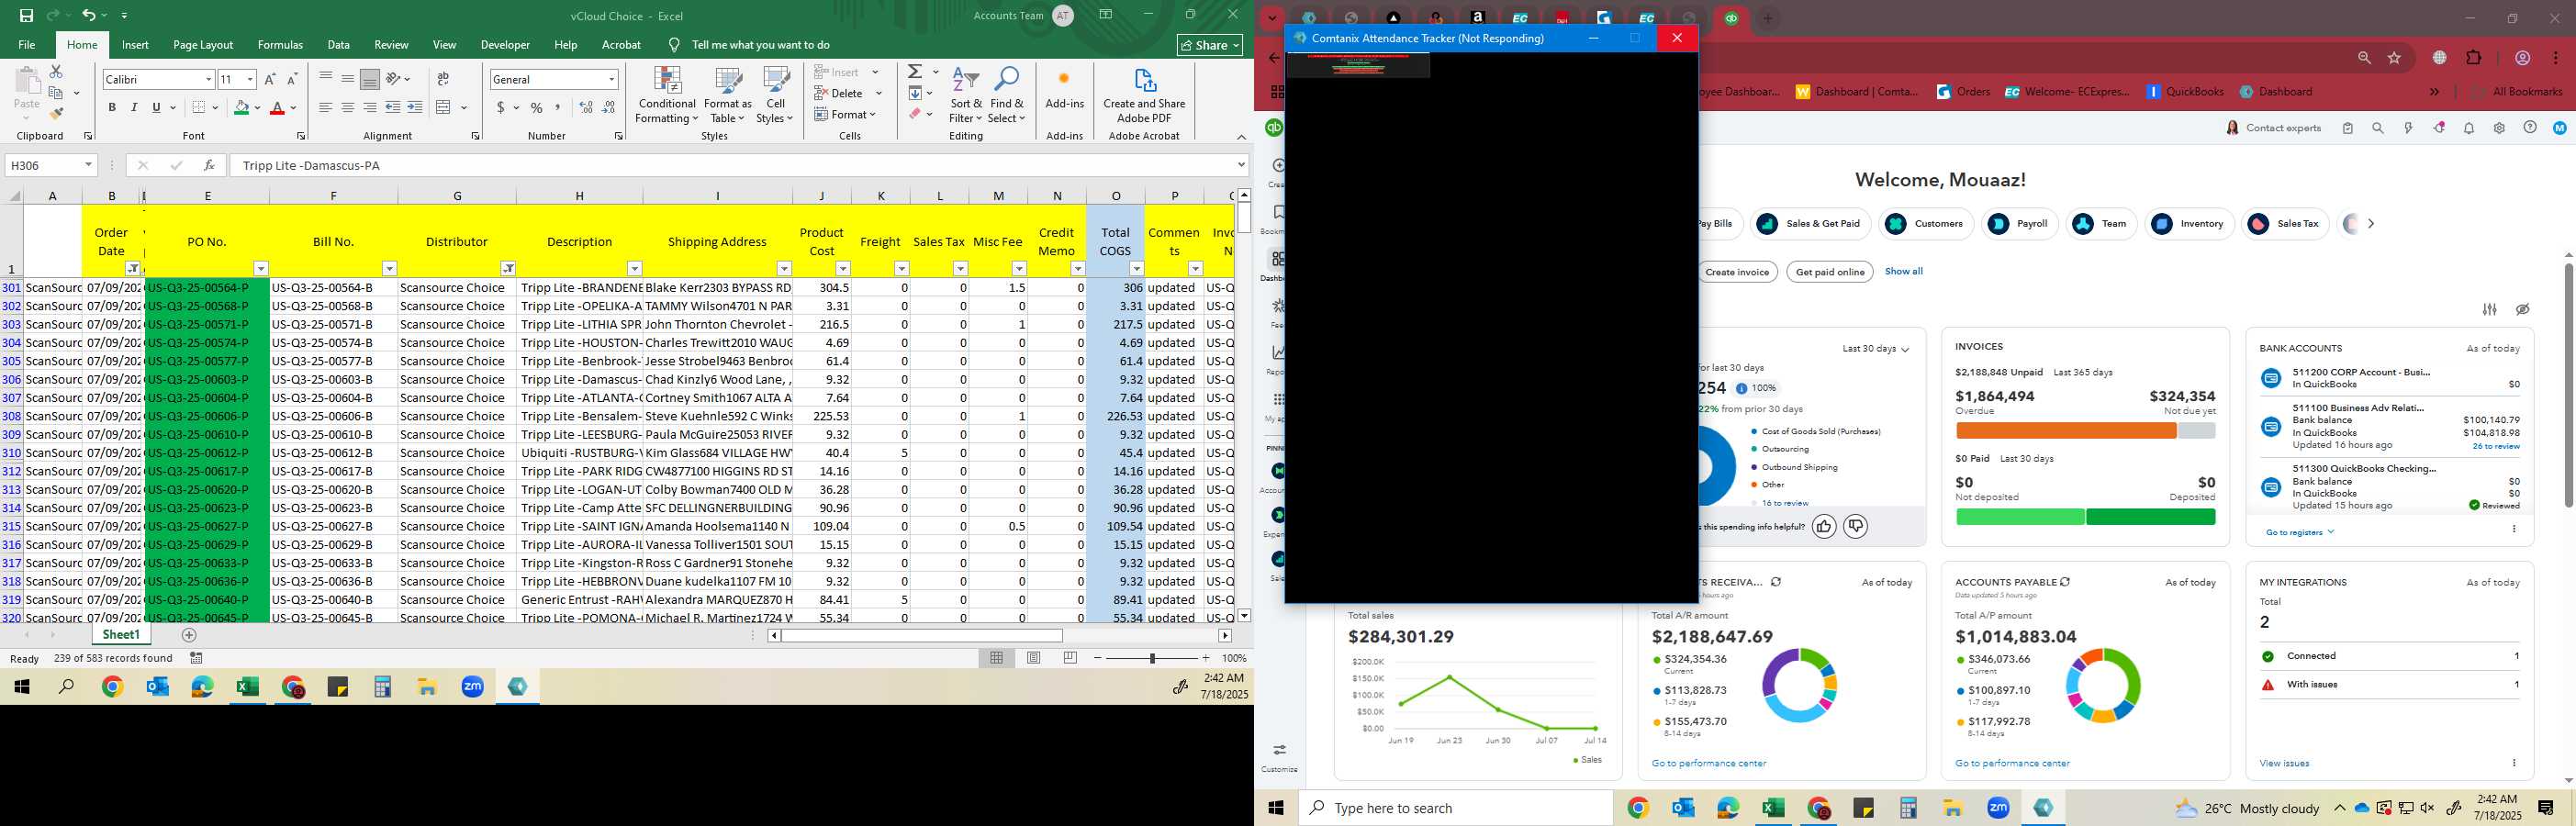Open Last 30 days period dropdown
Screen dimensions: 2576x826
[1876, 349]
